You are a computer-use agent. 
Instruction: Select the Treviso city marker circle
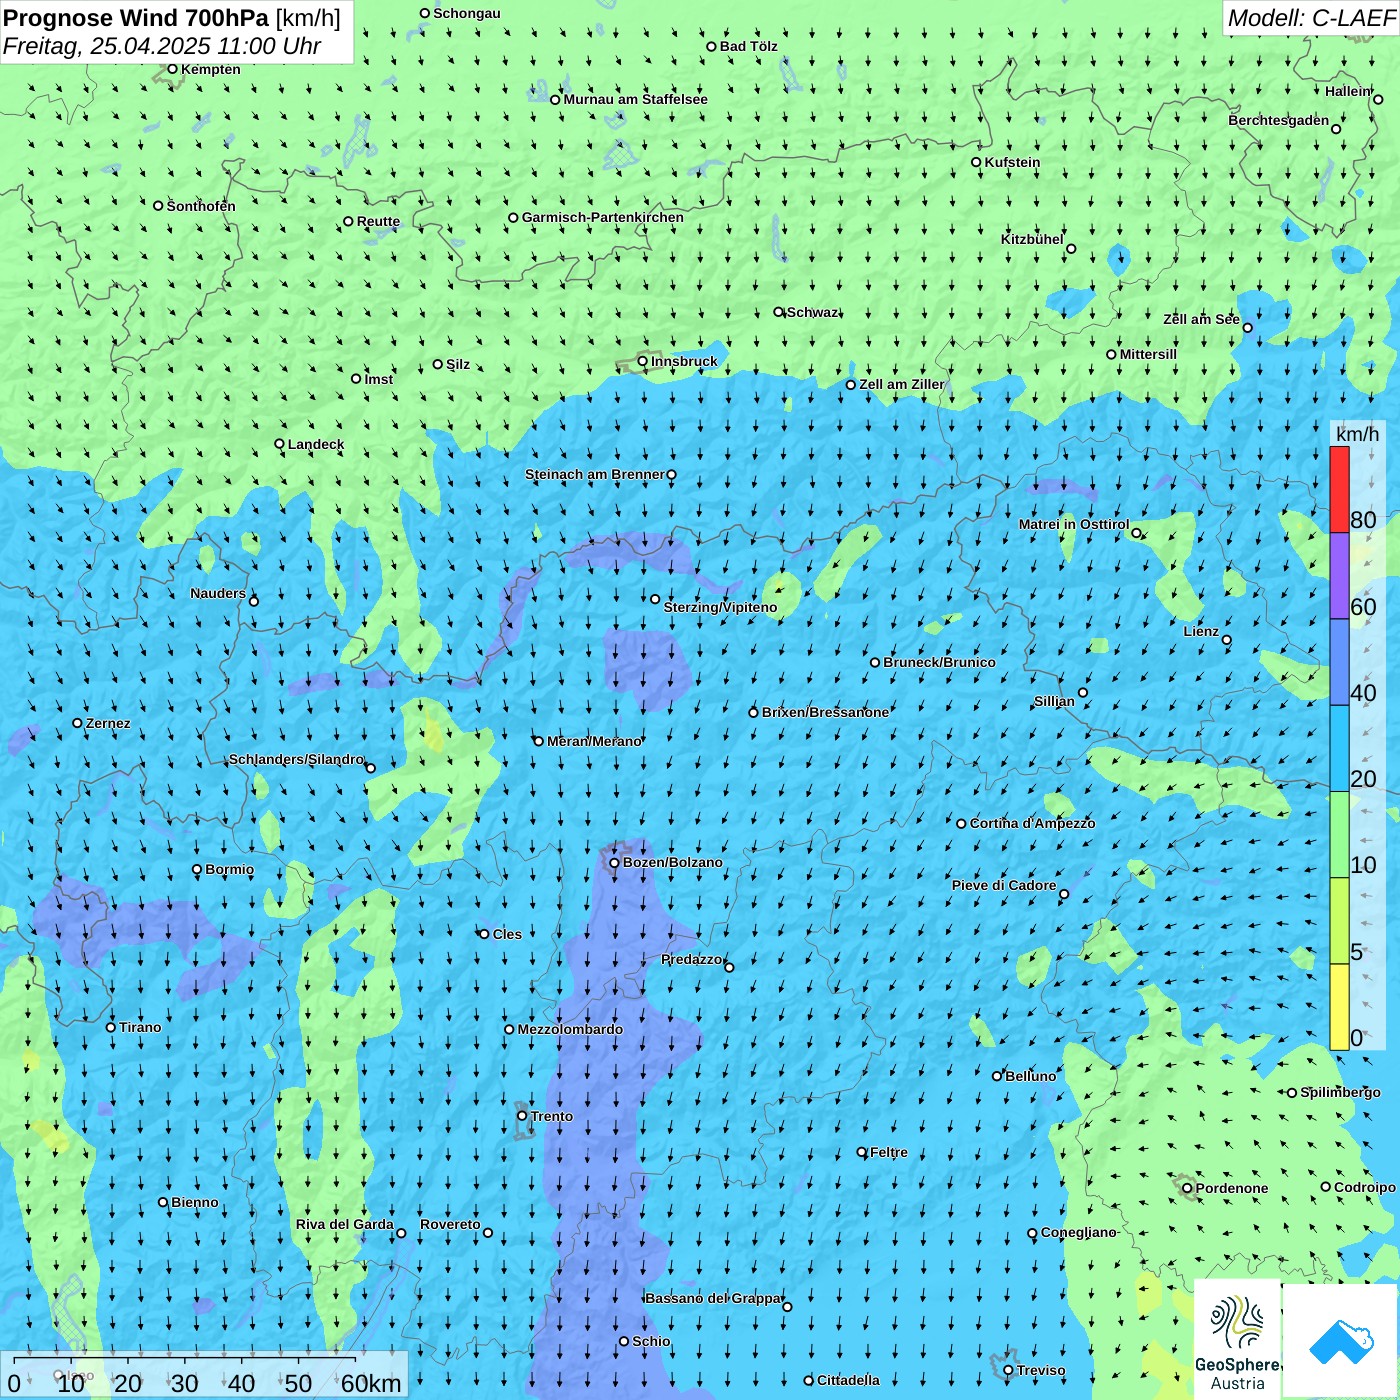point(1009,1371)
